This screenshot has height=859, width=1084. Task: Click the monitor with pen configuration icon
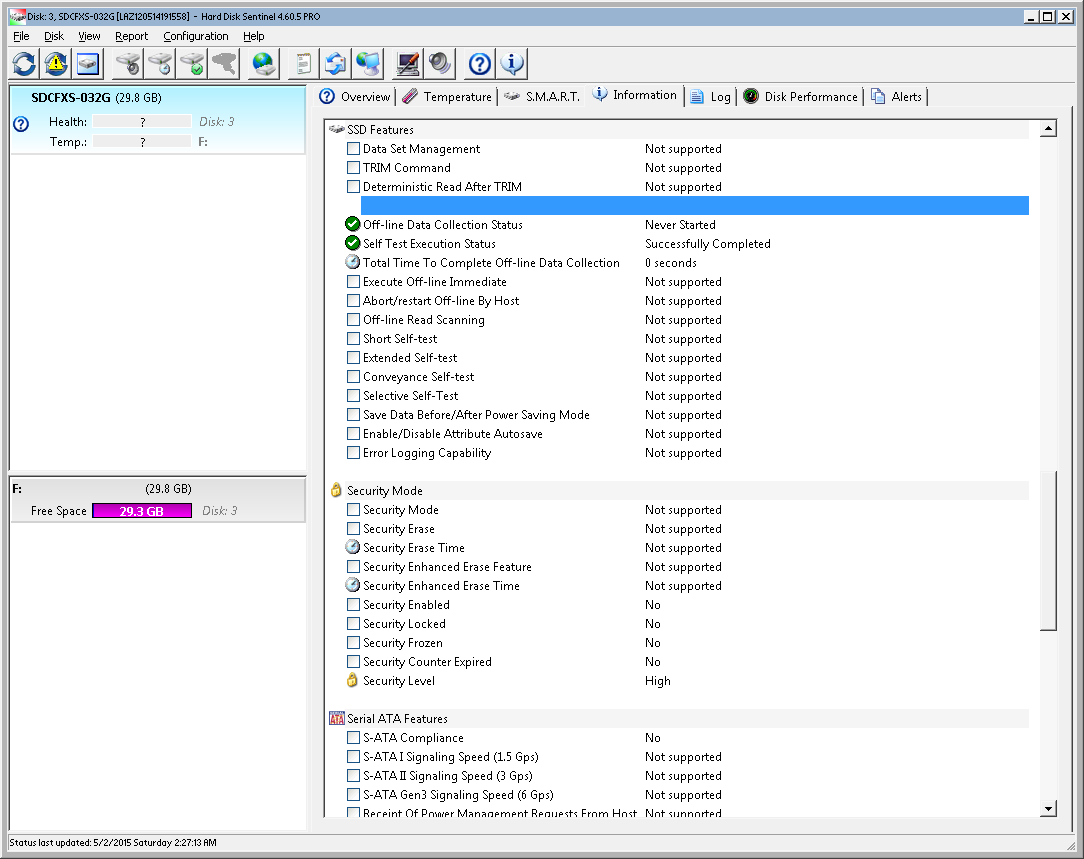coord(407,64)
